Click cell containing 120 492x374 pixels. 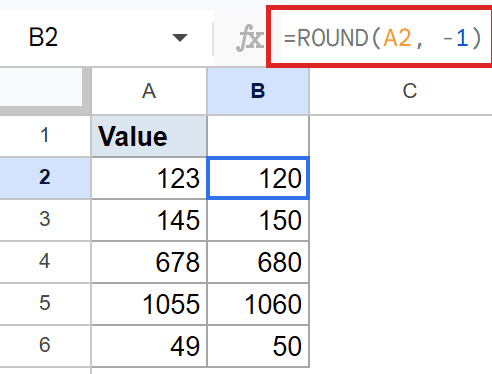[x=258, y=178]
